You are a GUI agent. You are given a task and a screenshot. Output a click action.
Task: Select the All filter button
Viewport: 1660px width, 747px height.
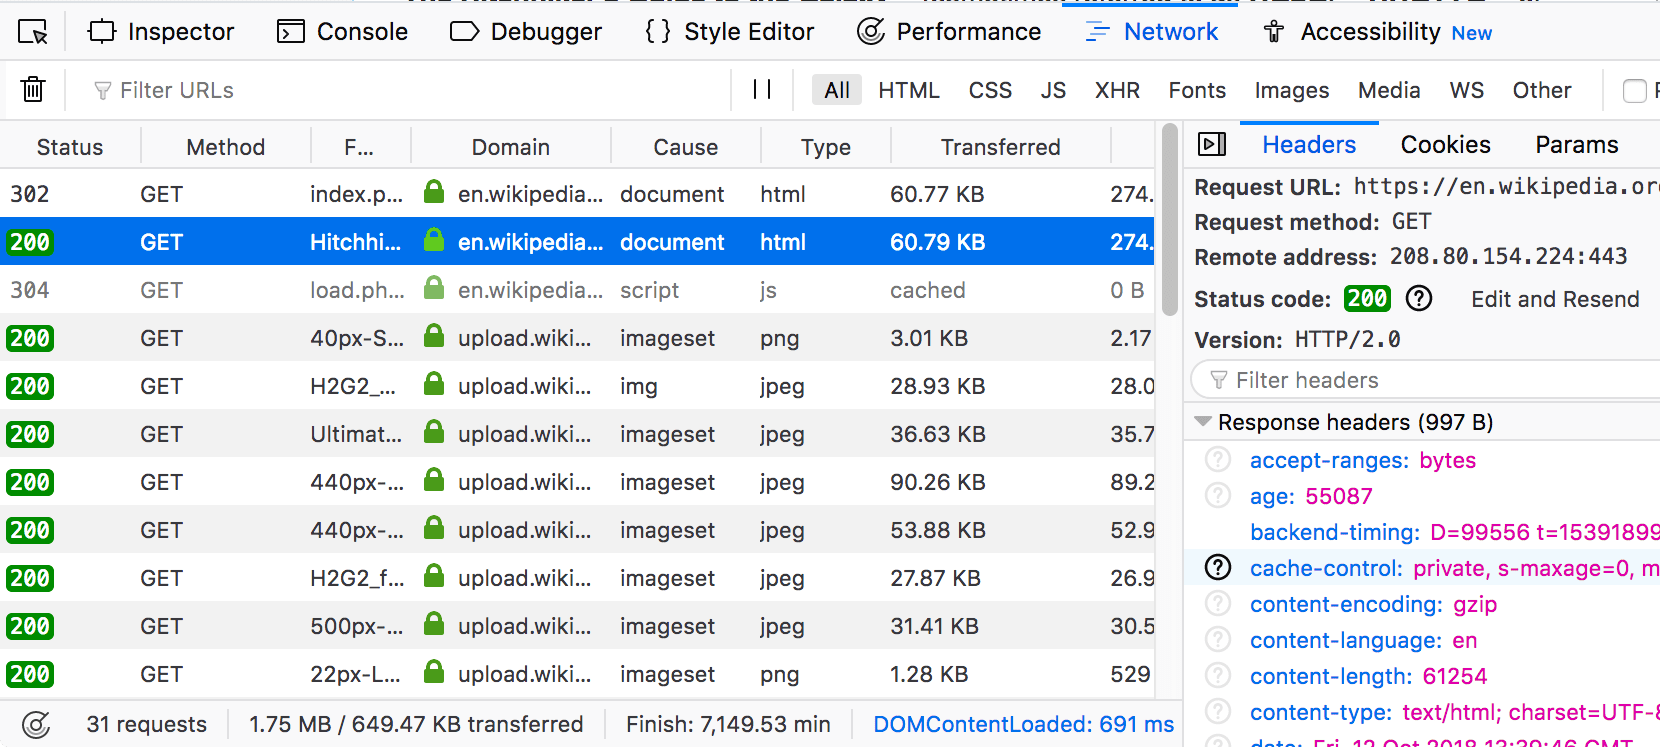tap(837, 90)
